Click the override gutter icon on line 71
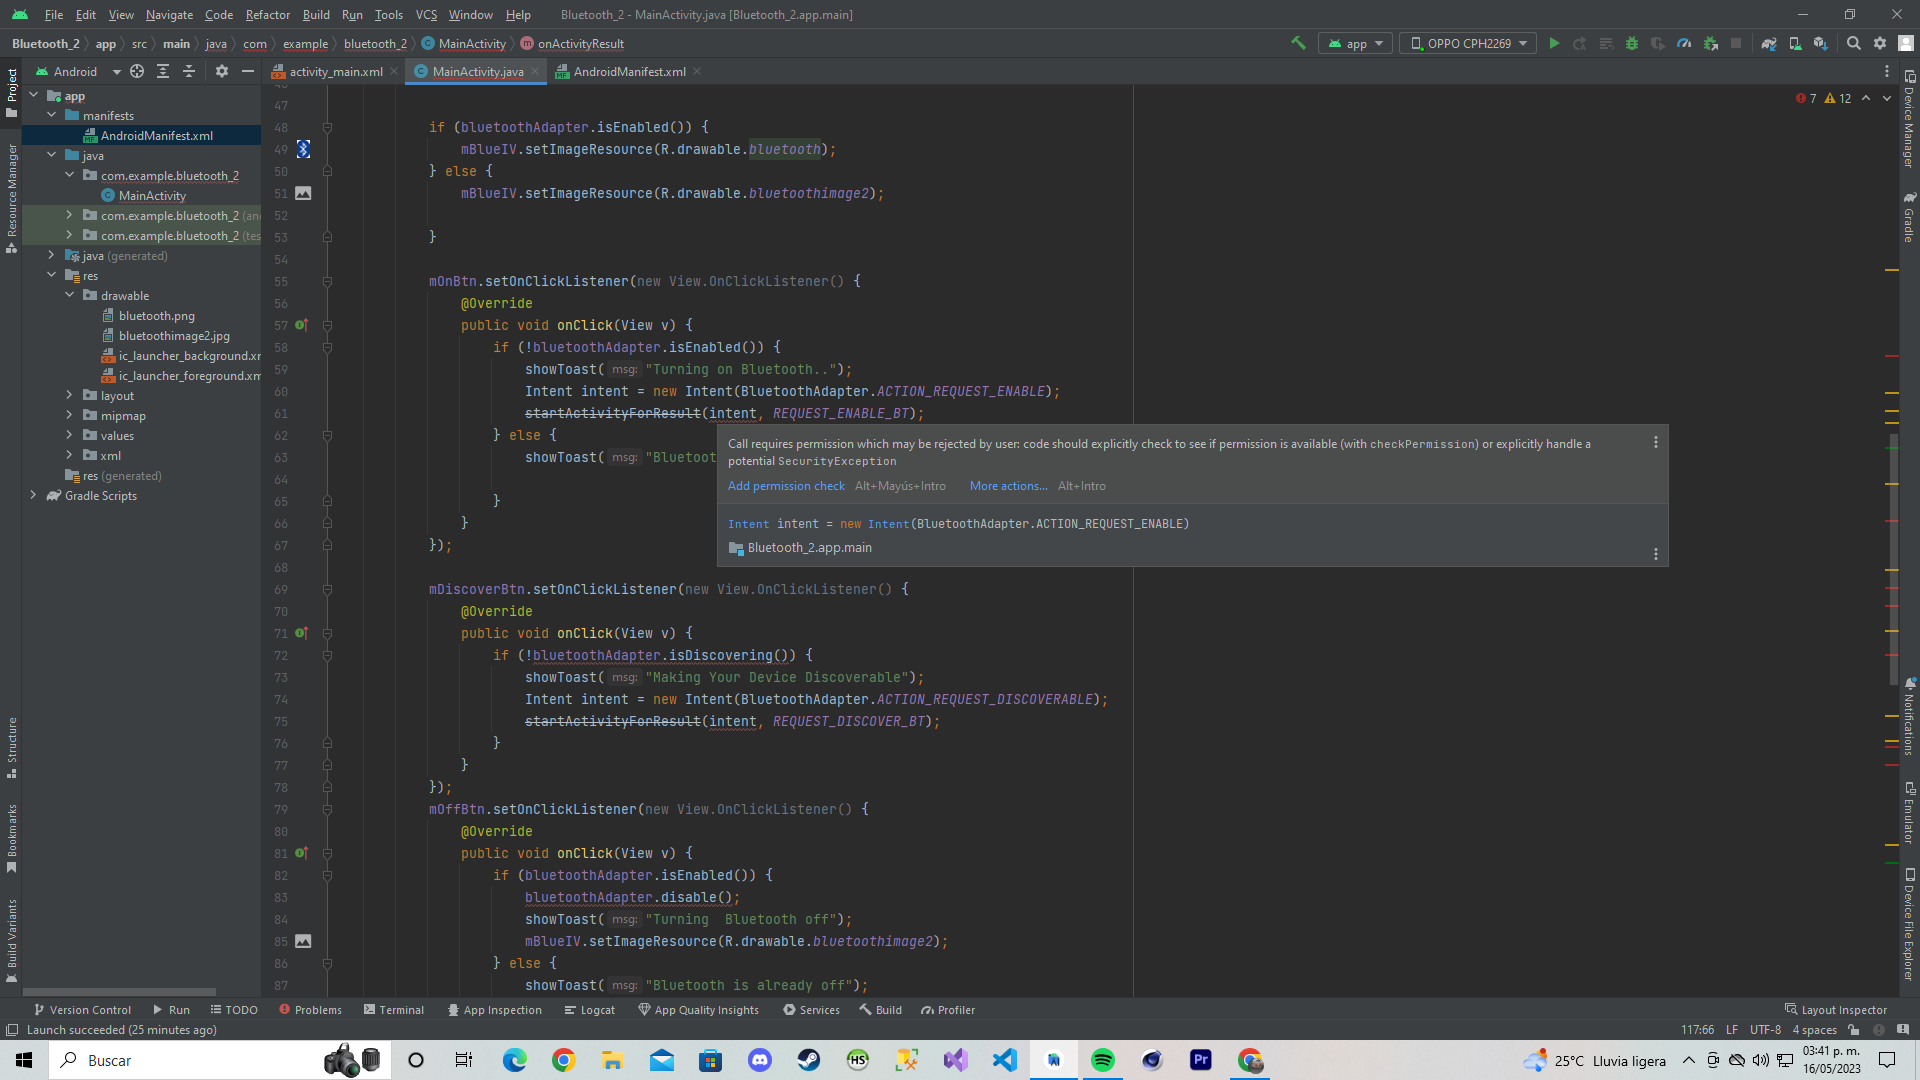 301,633
